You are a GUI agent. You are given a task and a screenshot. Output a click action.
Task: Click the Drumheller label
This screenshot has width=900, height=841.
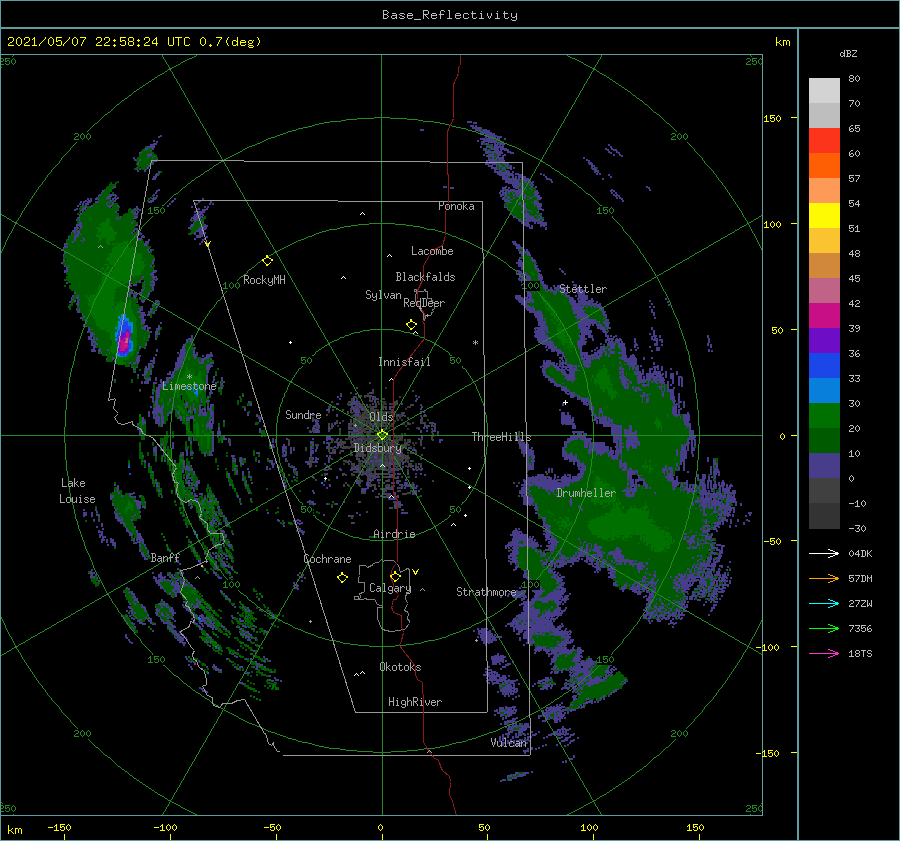point(586,493)
